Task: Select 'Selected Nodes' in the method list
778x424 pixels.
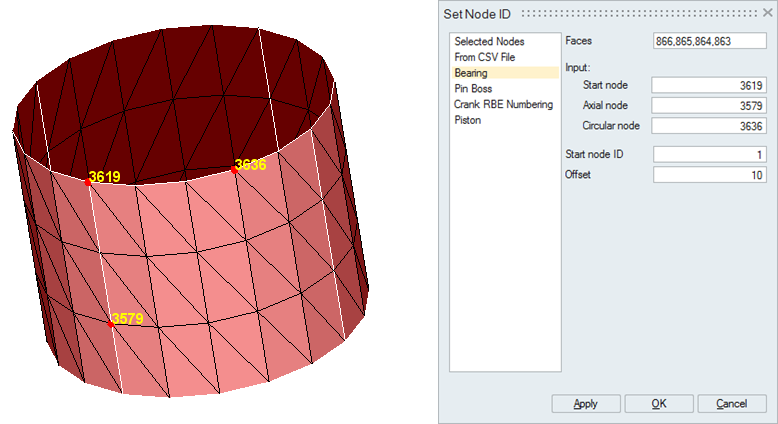Action: tap(489, 41)
